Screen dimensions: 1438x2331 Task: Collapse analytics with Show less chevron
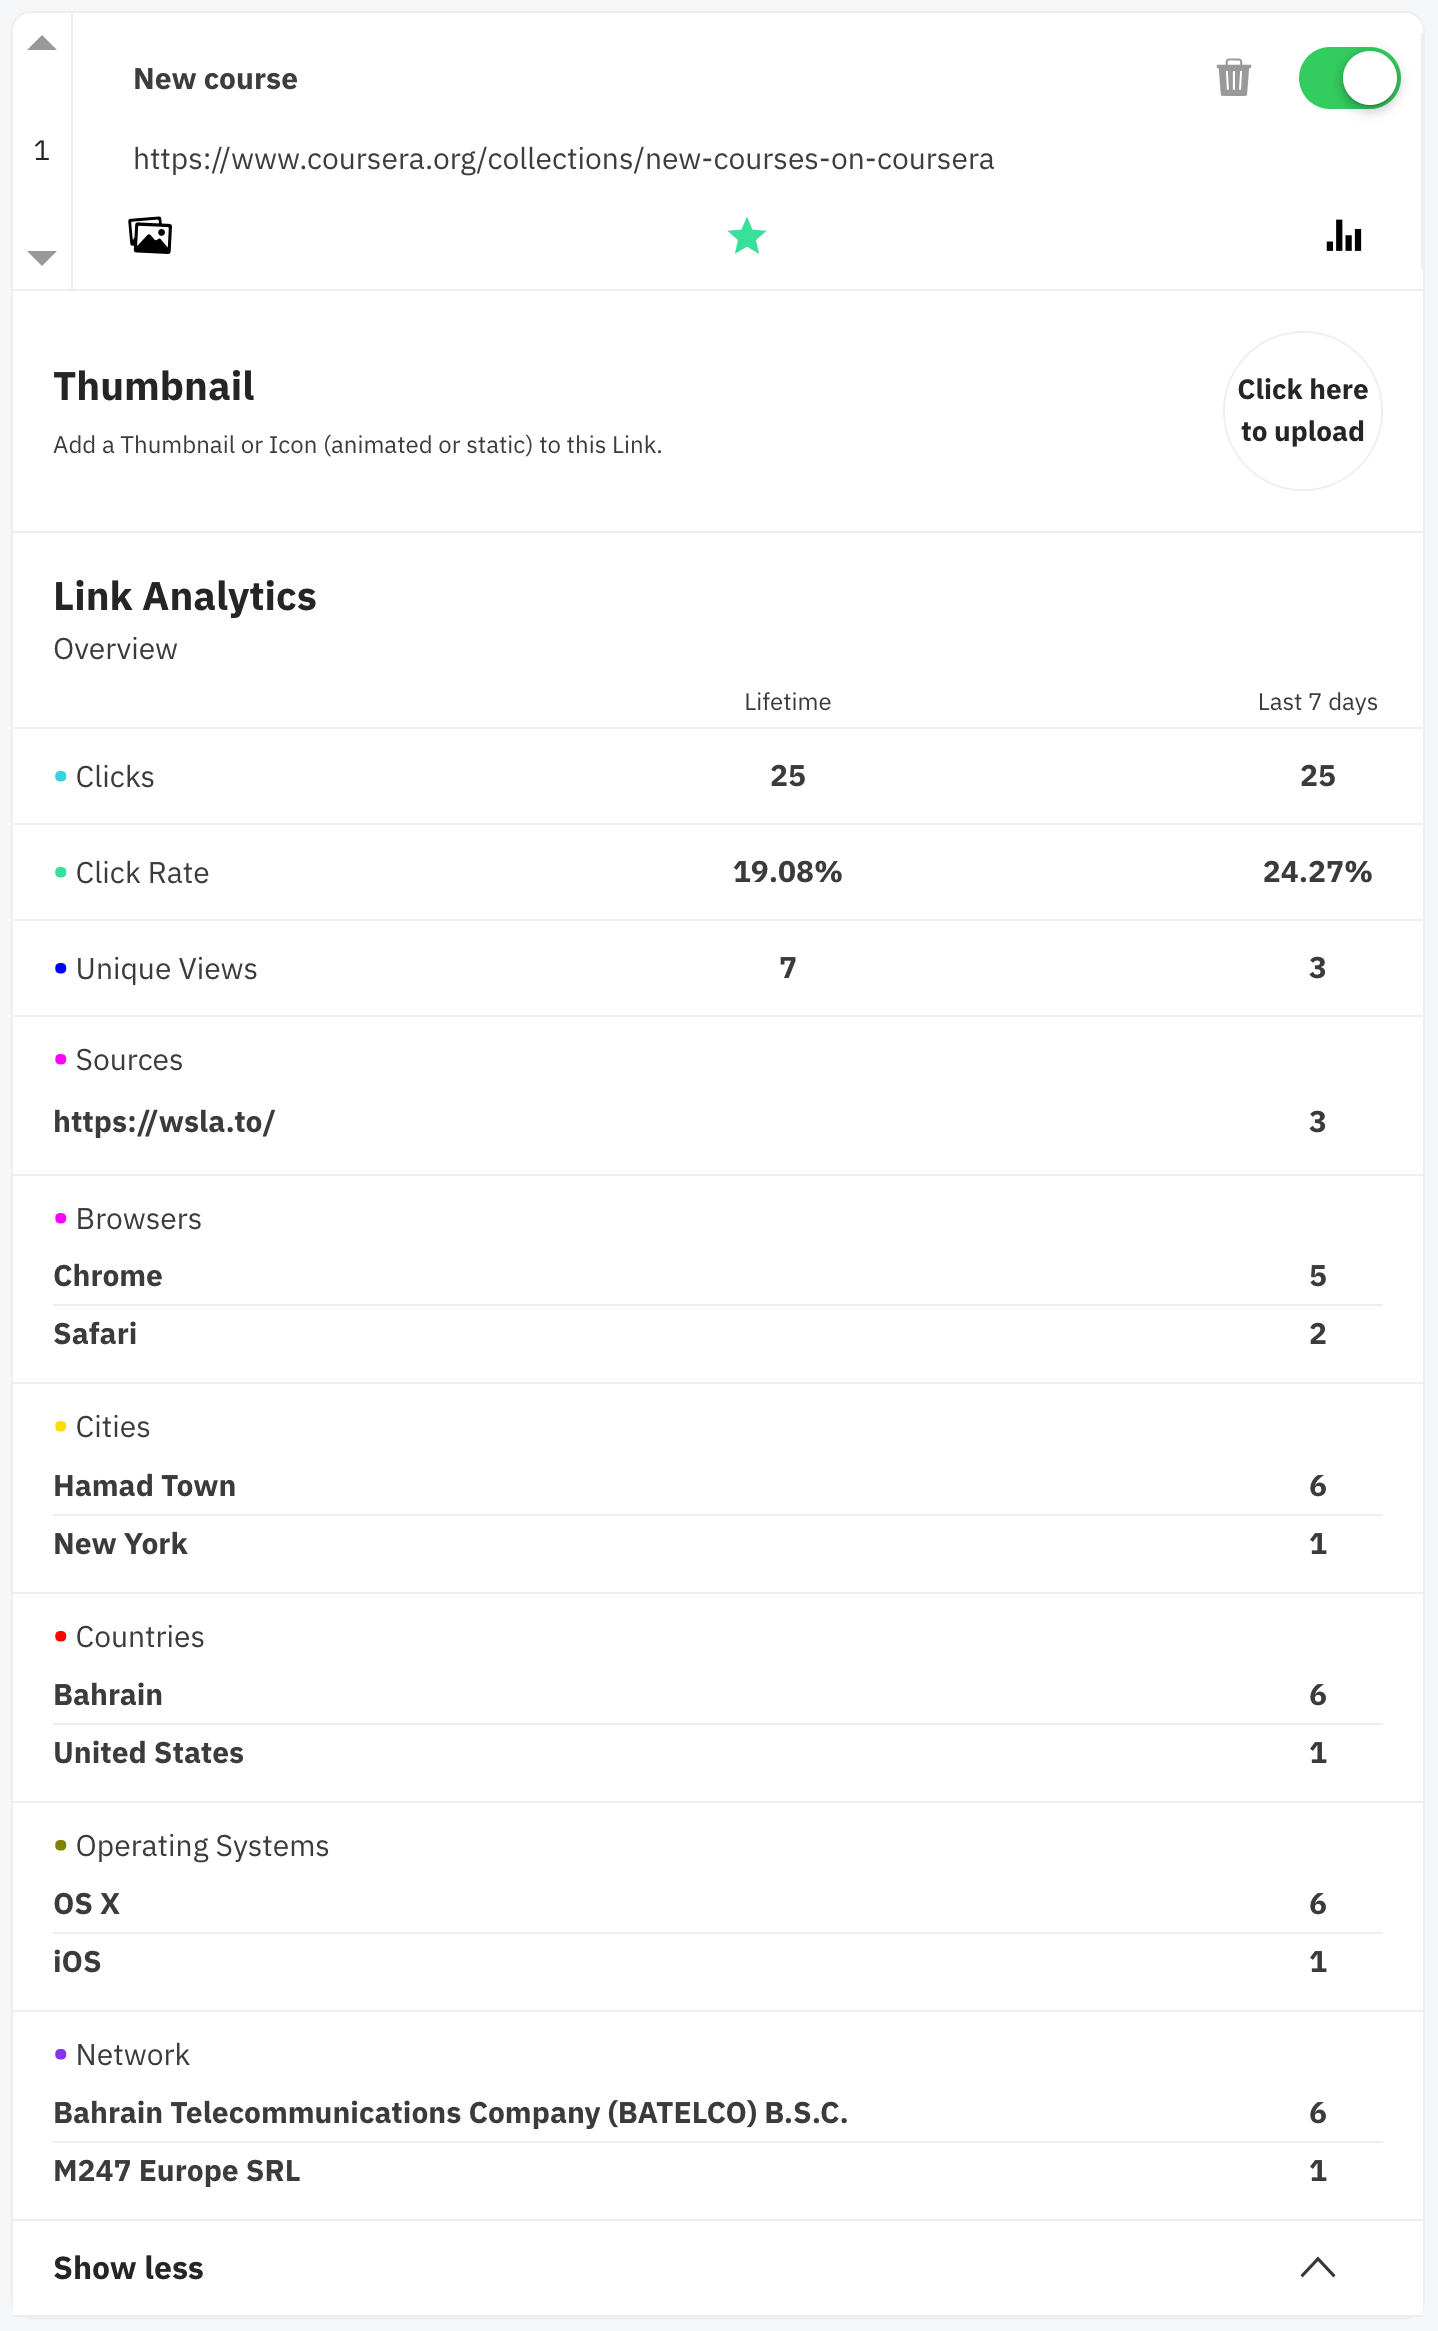(x=1317, y=2267)
